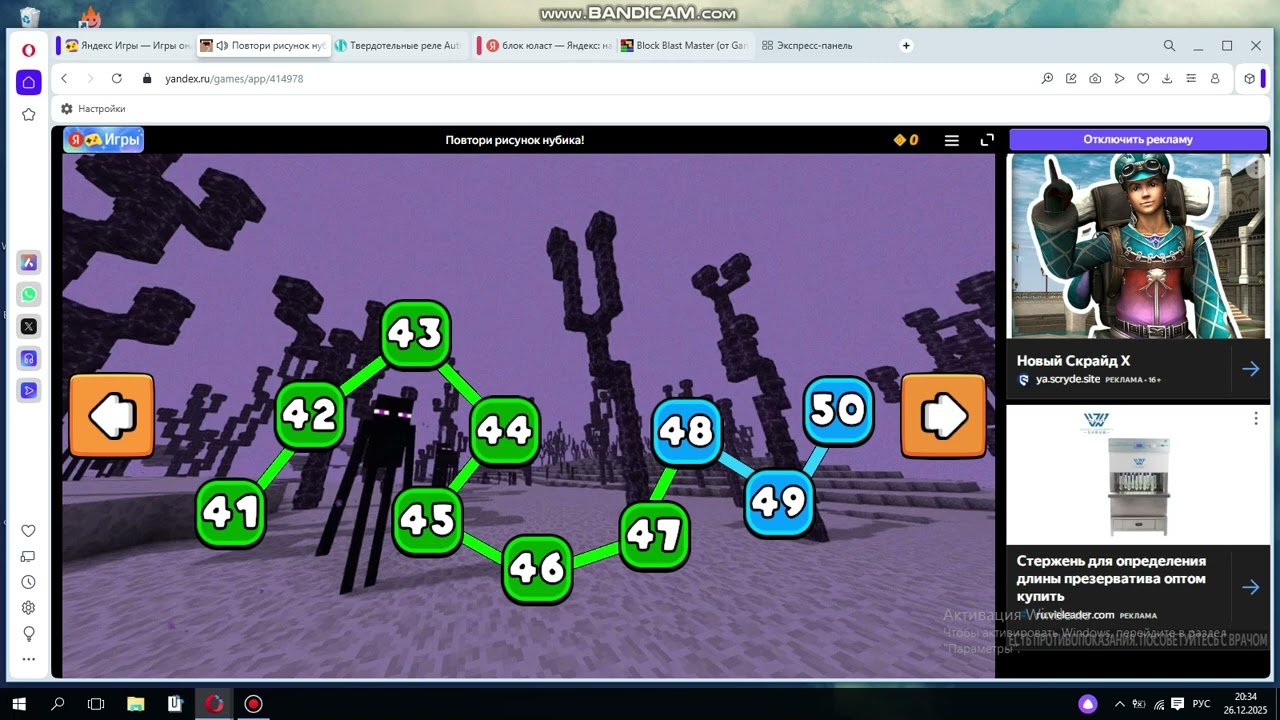Open the Yandex Games logo home

click(x=104, y=140)
